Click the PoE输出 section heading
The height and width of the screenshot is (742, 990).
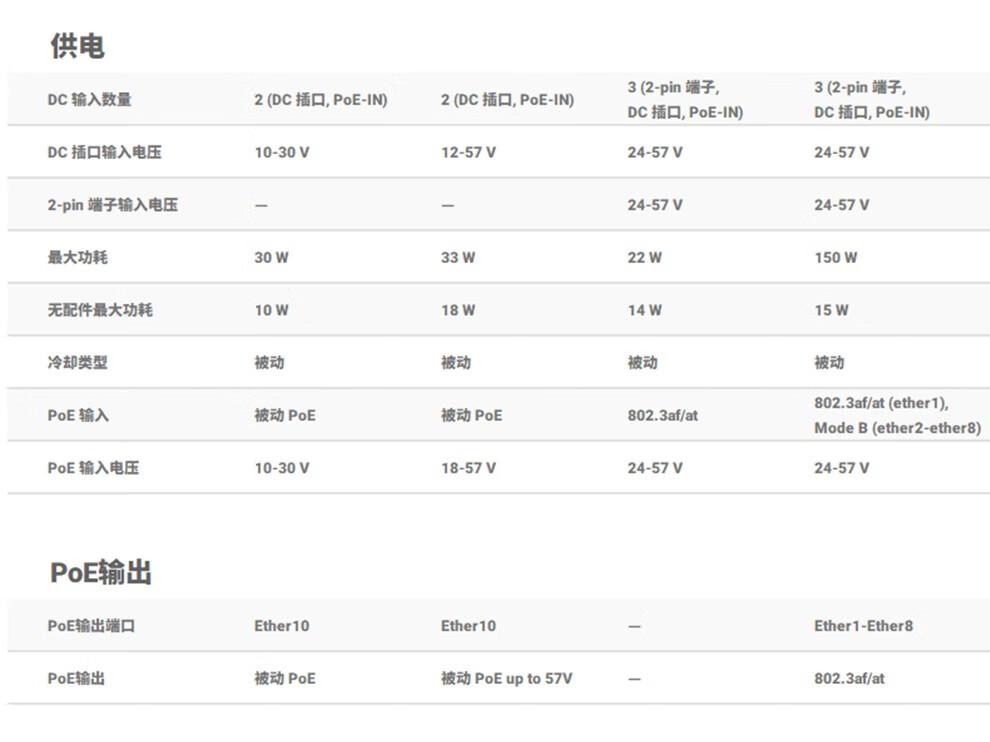pos(100,572)
